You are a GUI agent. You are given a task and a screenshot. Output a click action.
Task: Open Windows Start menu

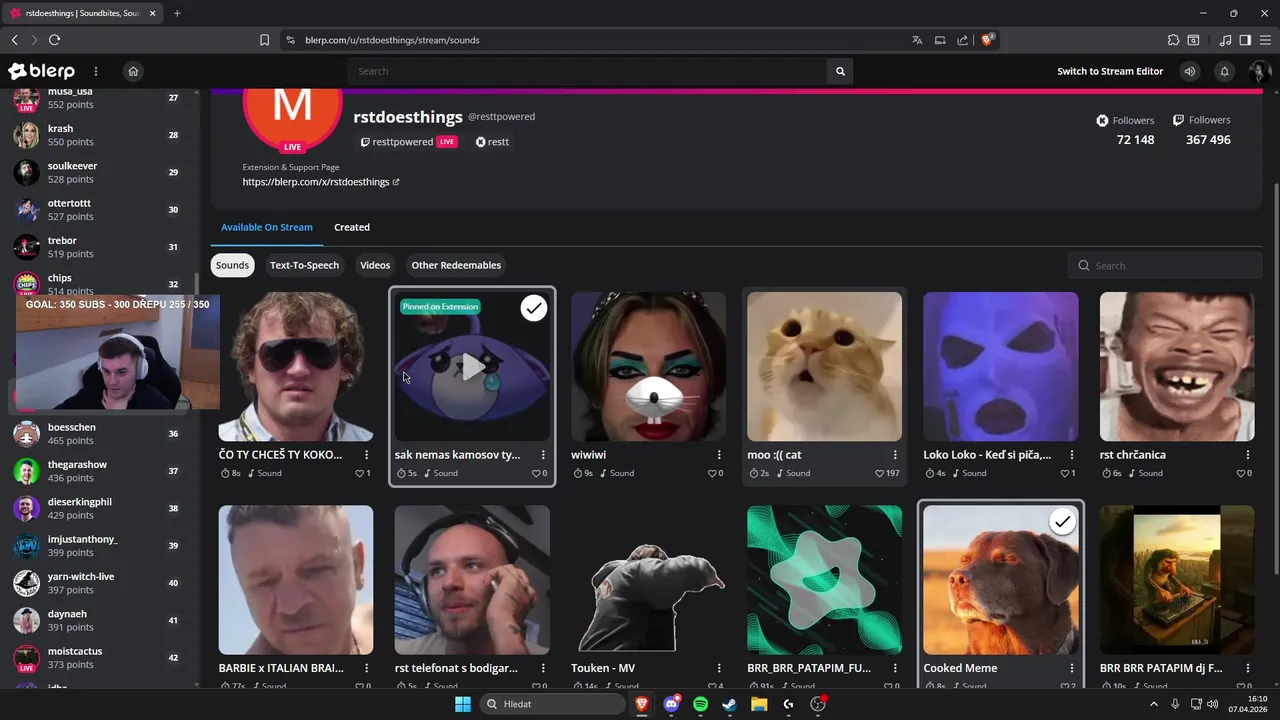point(463,704)
